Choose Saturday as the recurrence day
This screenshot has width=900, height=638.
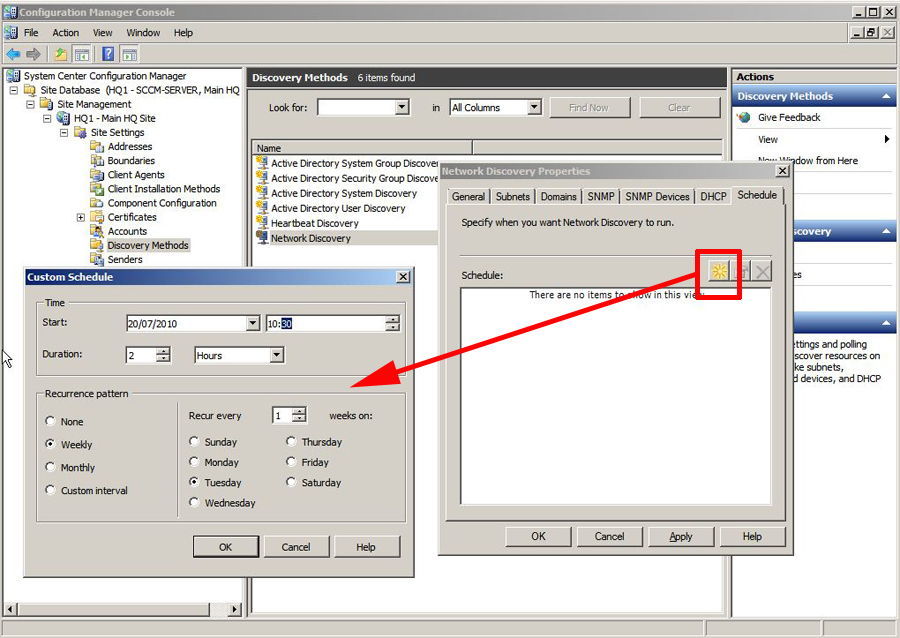(x=291, y=482)
